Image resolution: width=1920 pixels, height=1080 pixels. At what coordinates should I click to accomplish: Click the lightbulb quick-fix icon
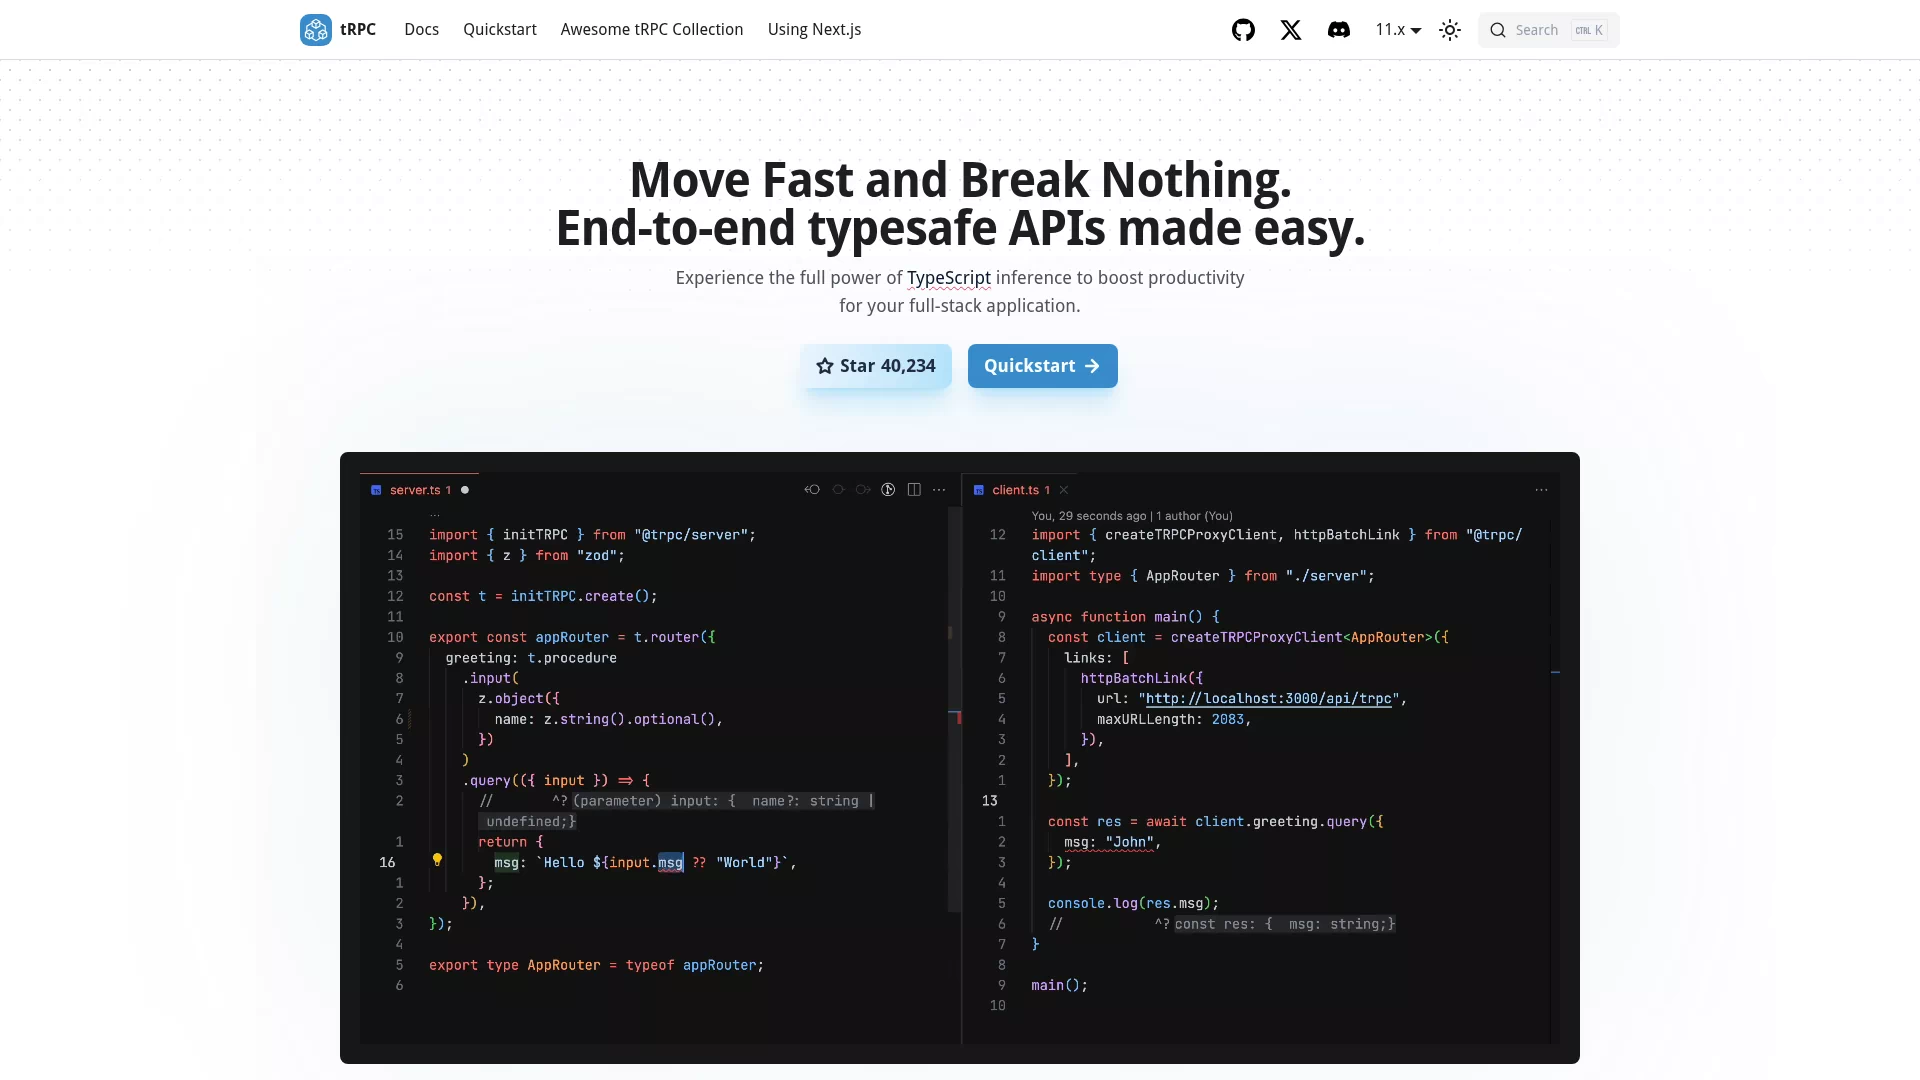pos(437,860)
